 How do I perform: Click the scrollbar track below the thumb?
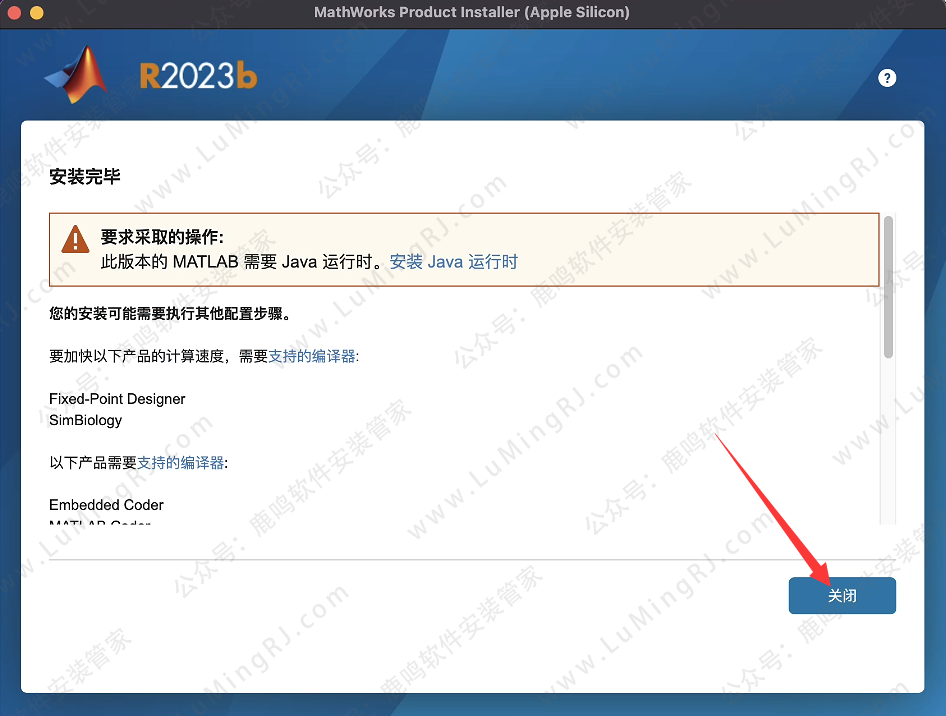point(888,440)
